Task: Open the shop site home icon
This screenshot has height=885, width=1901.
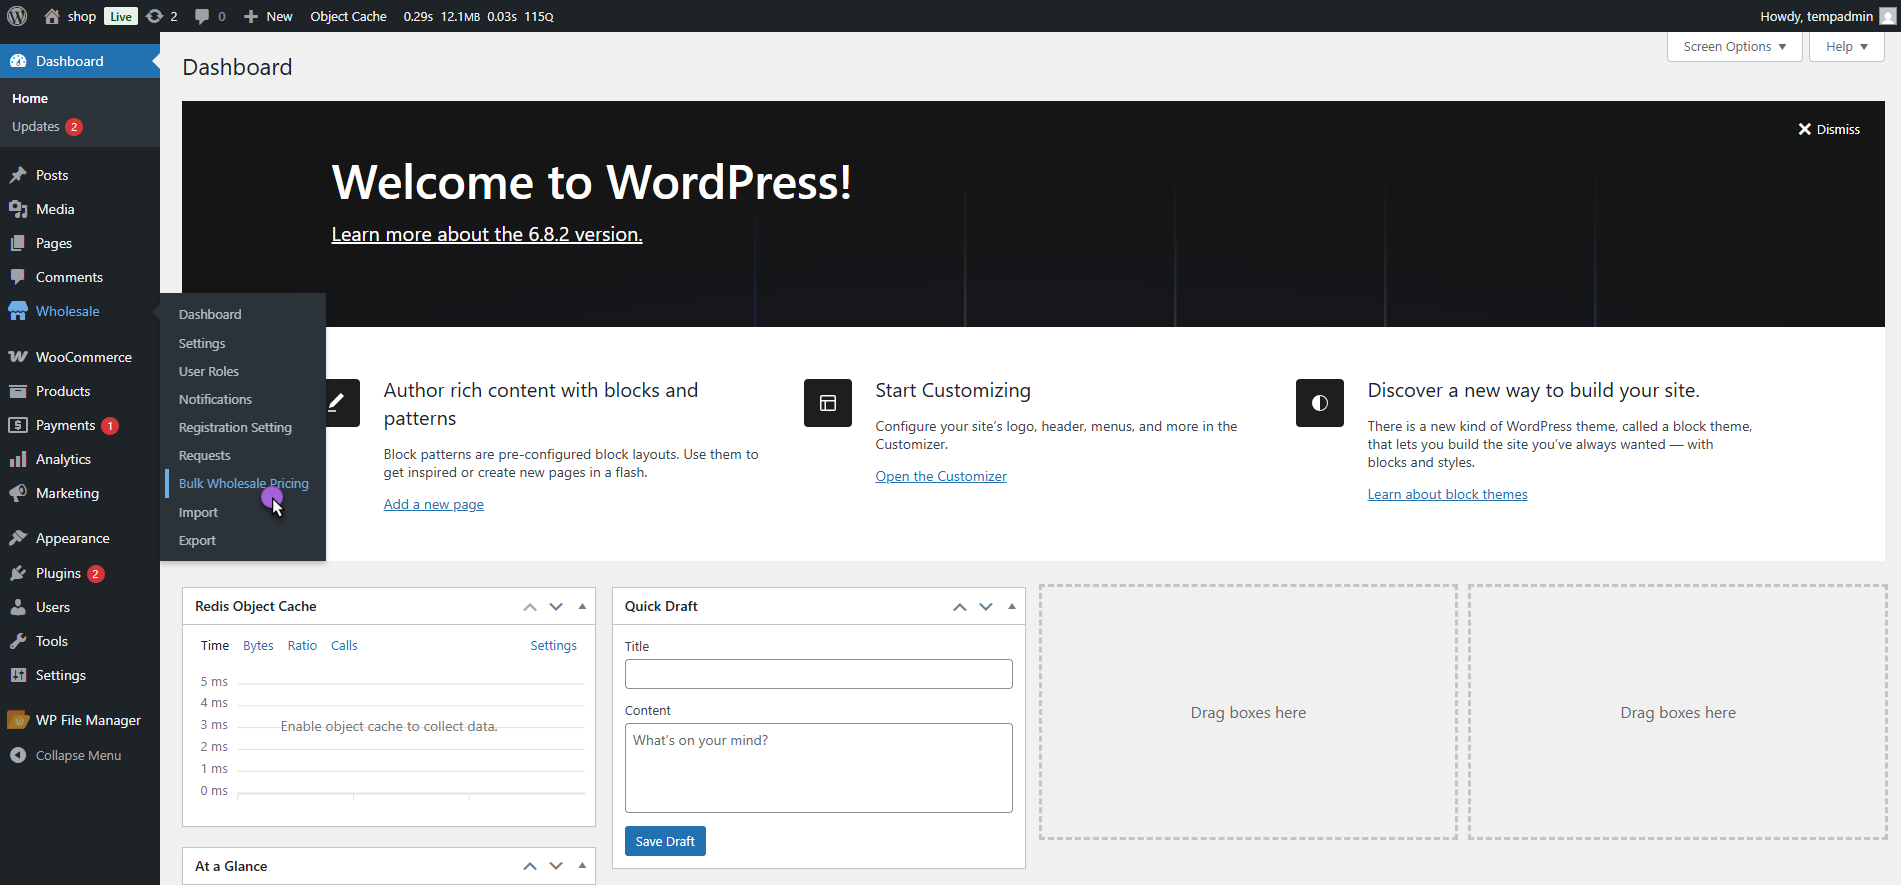Action: (52, 16)
